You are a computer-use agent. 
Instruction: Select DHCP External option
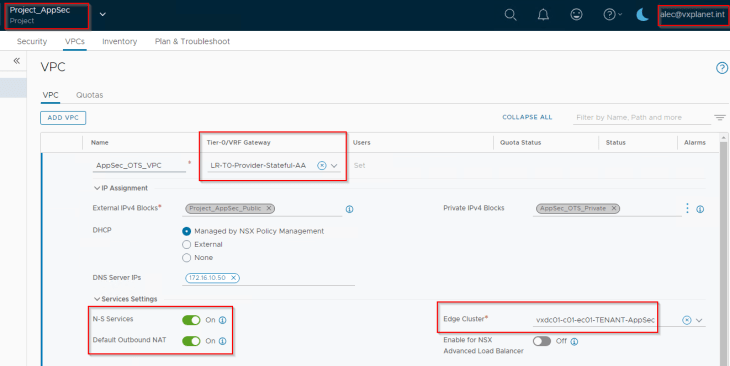187,244
